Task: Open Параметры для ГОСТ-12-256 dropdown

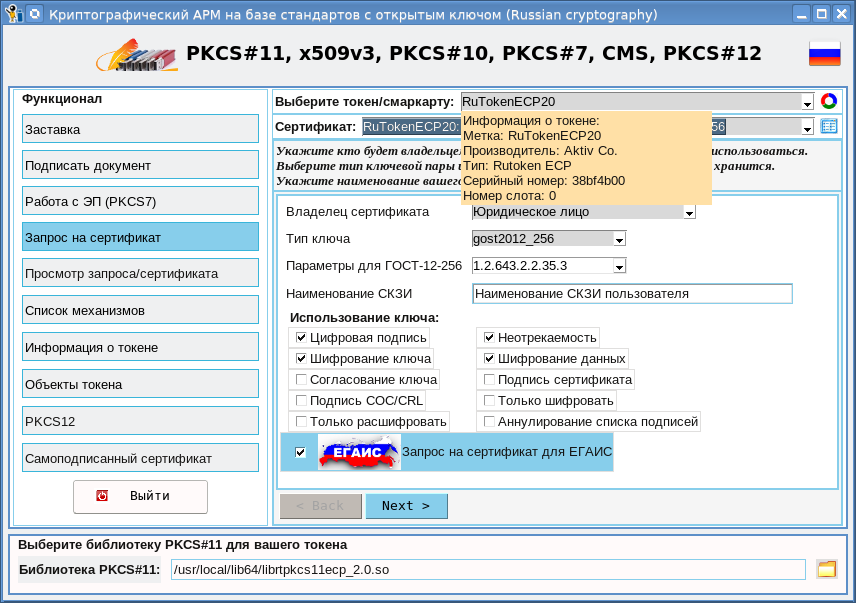Action: point(619,266)
